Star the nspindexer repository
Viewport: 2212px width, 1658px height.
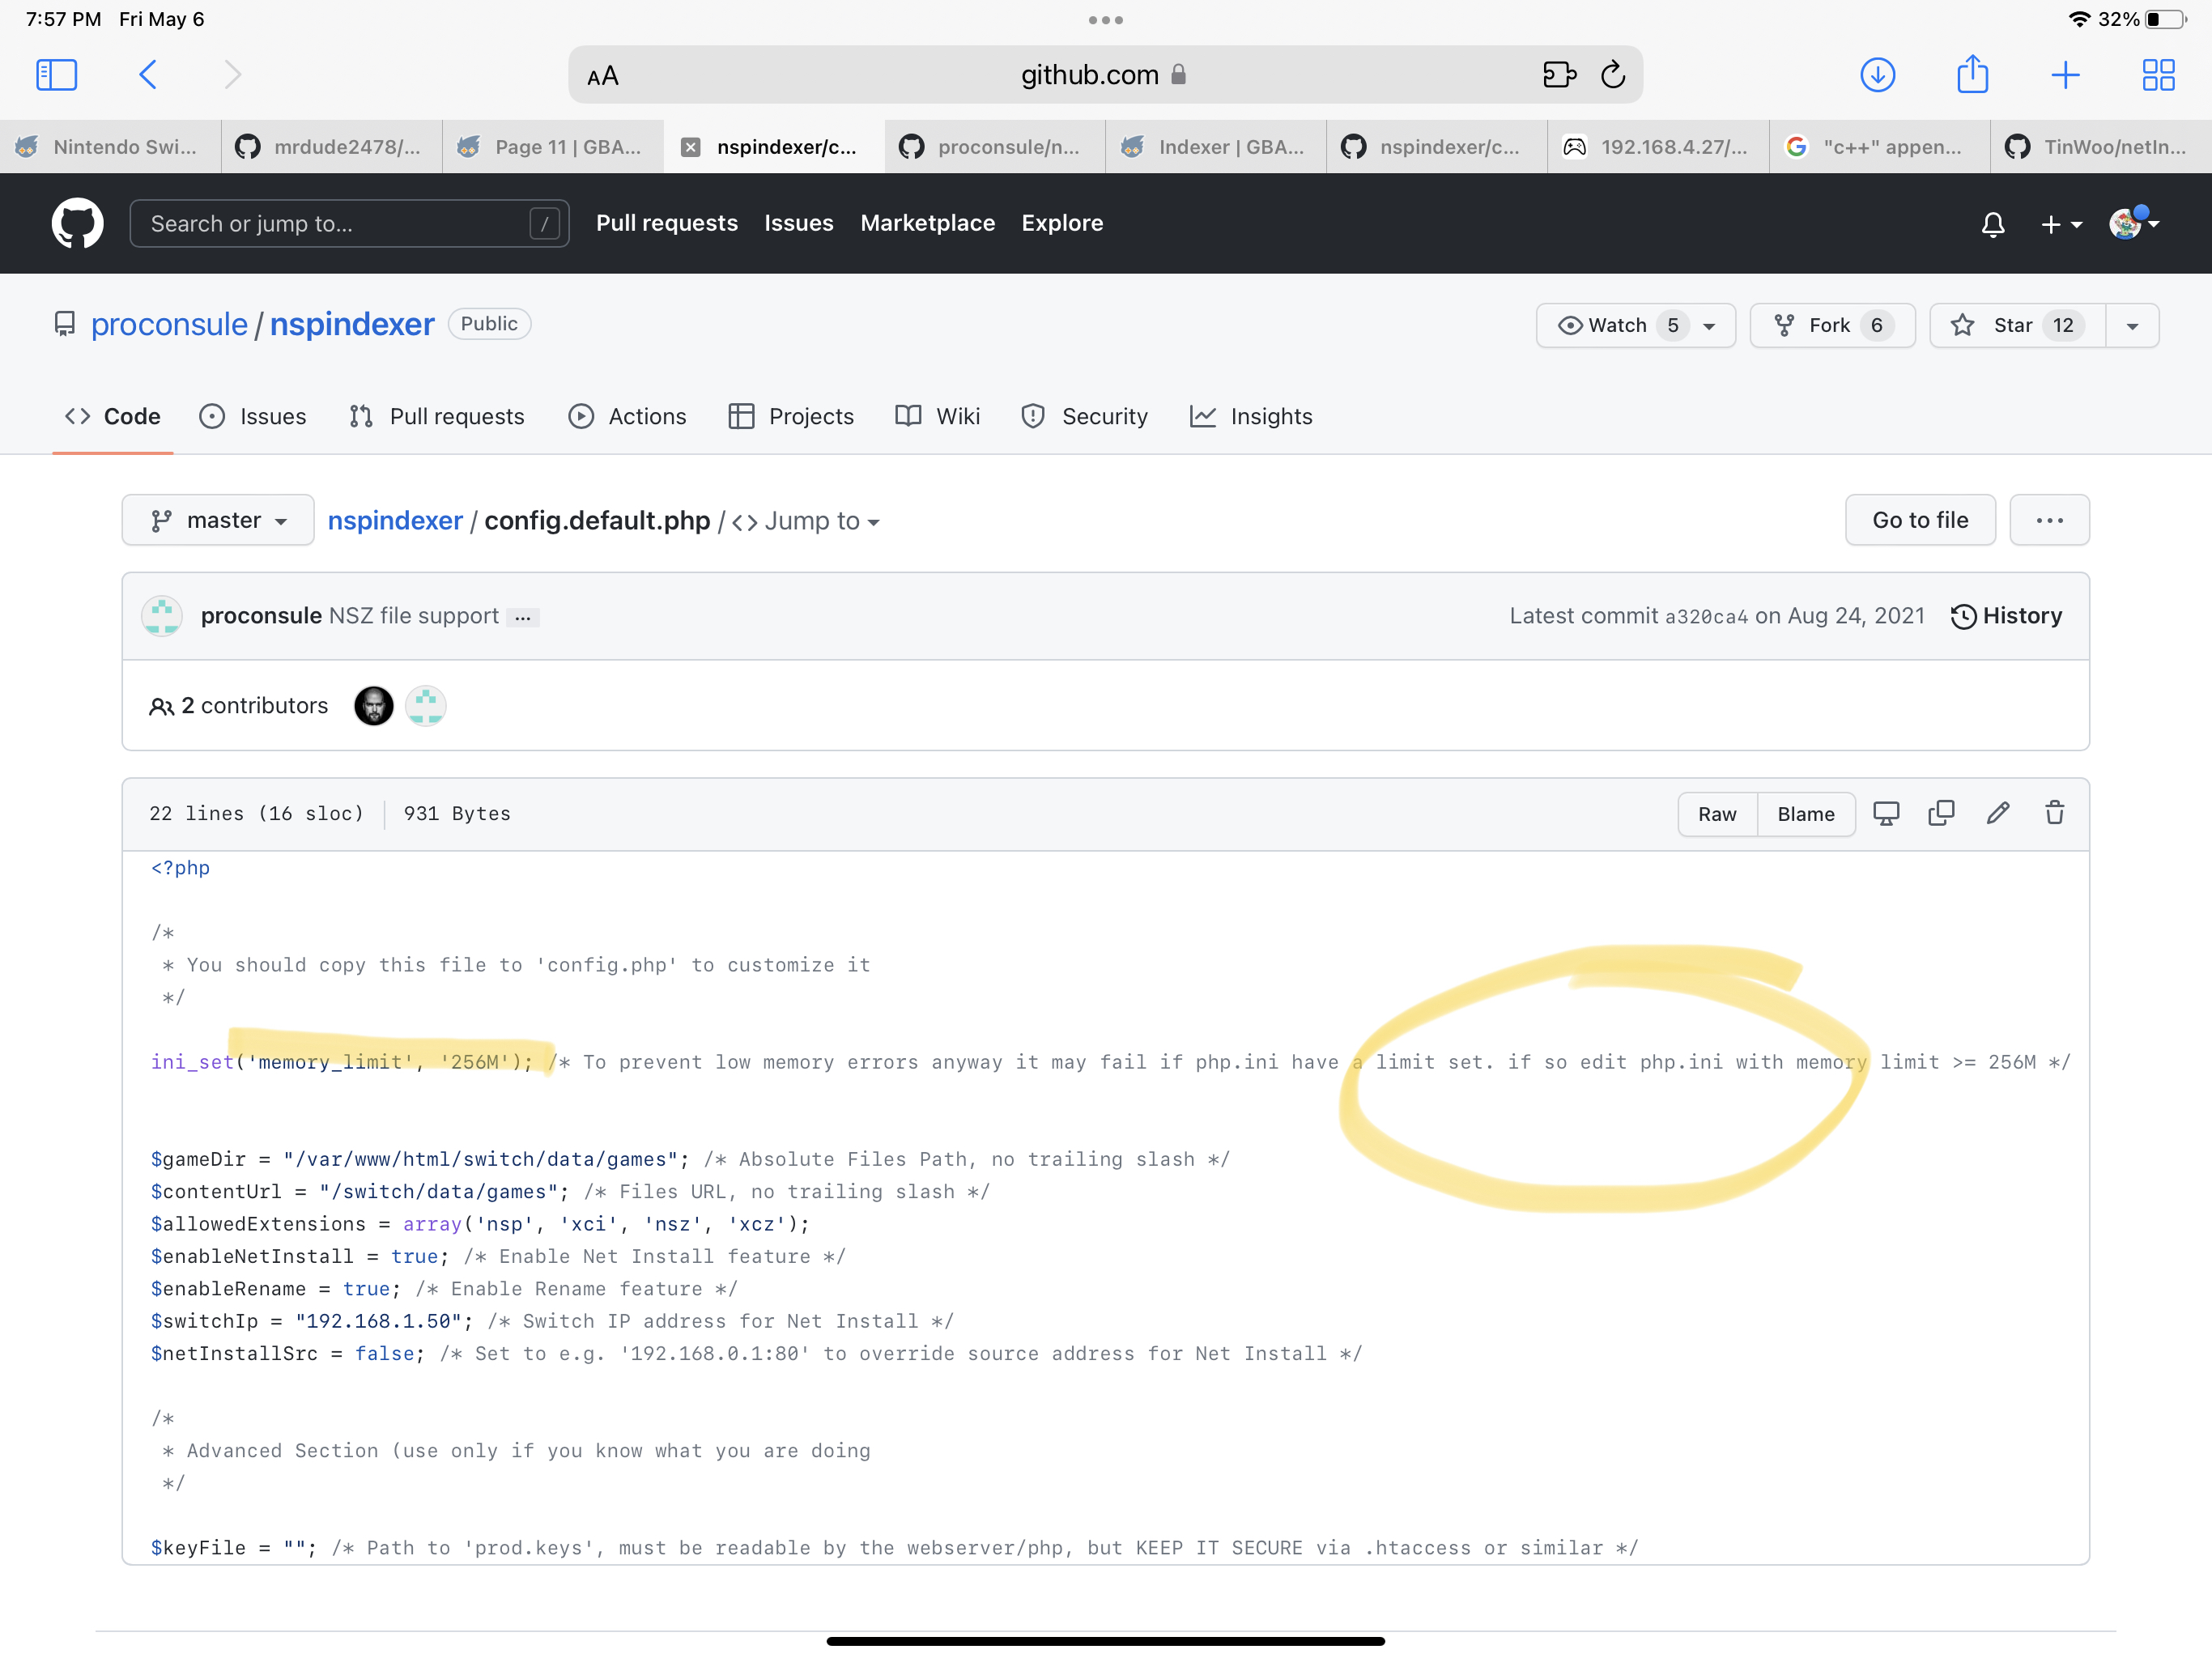coord(2017,326)
